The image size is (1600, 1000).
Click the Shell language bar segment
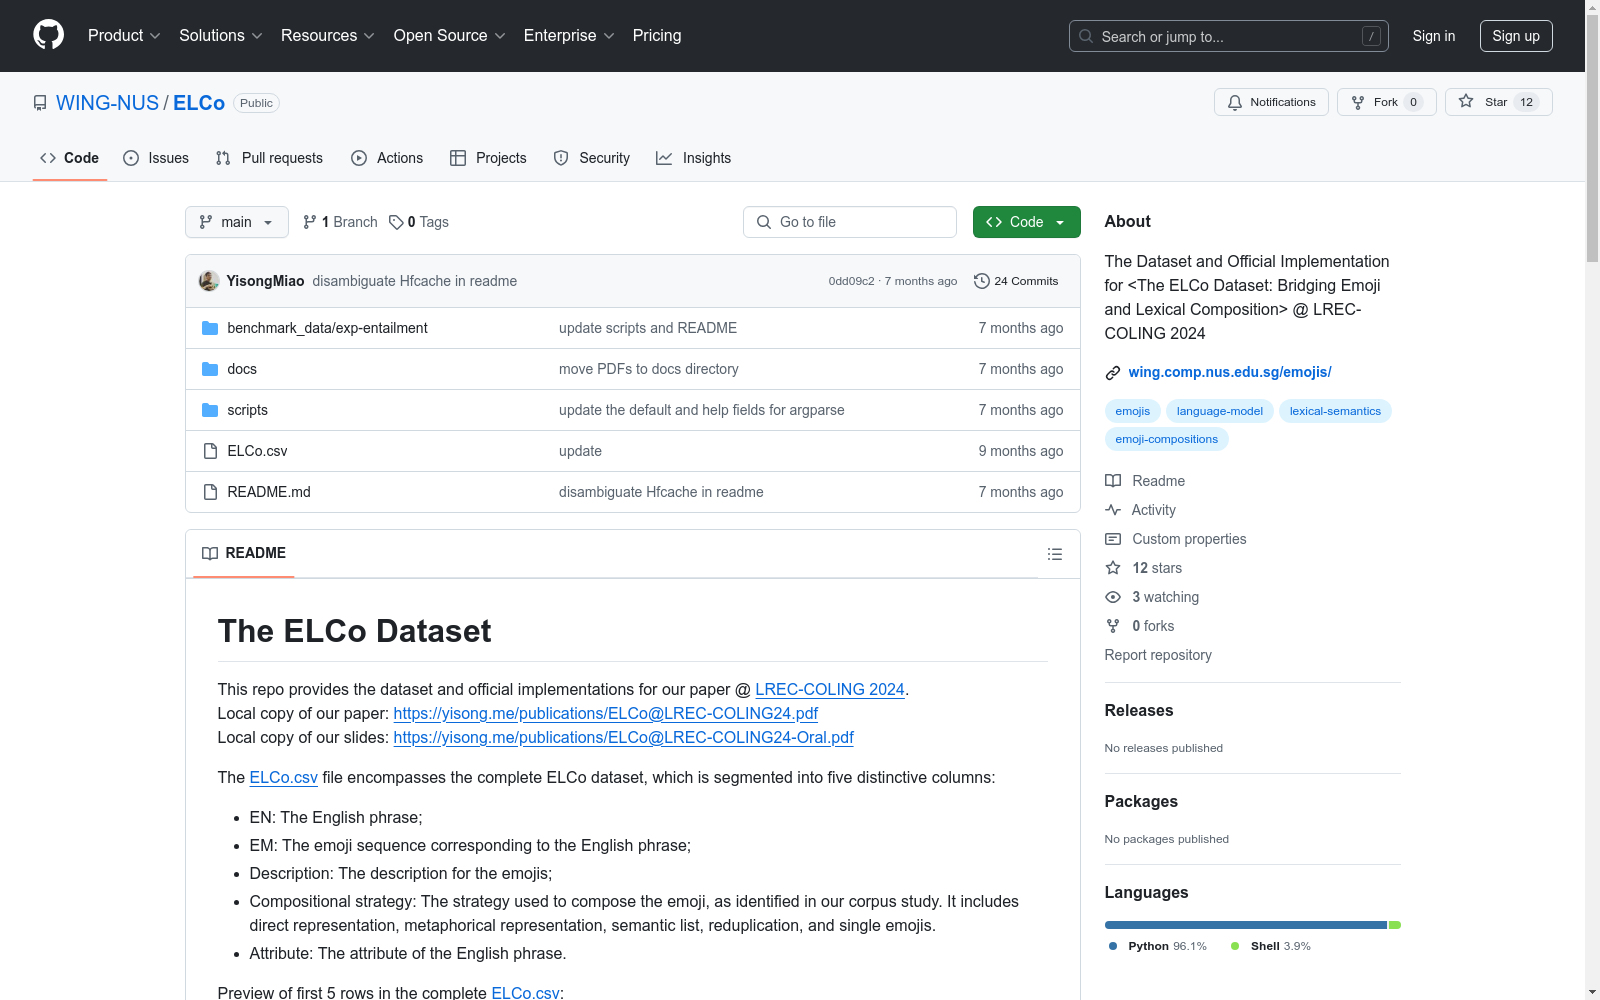1395,925
